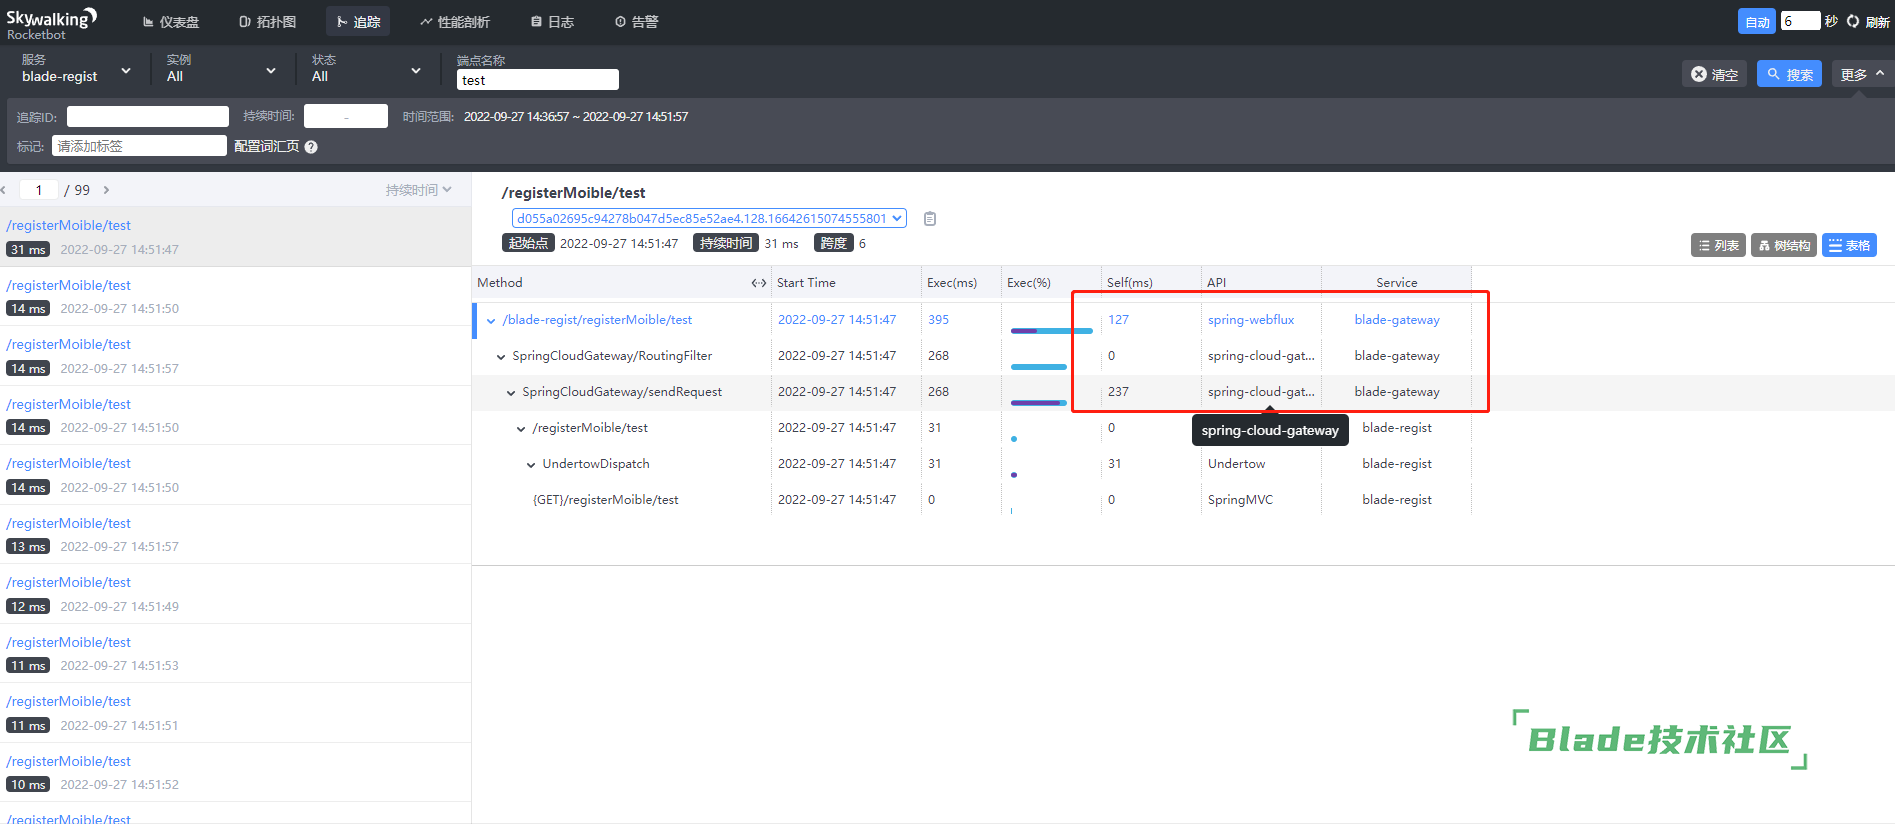The width and height of the screenshot is (1895, 831).
Task: Click the 请添加标签 tag input field
Action: (139, 146)
